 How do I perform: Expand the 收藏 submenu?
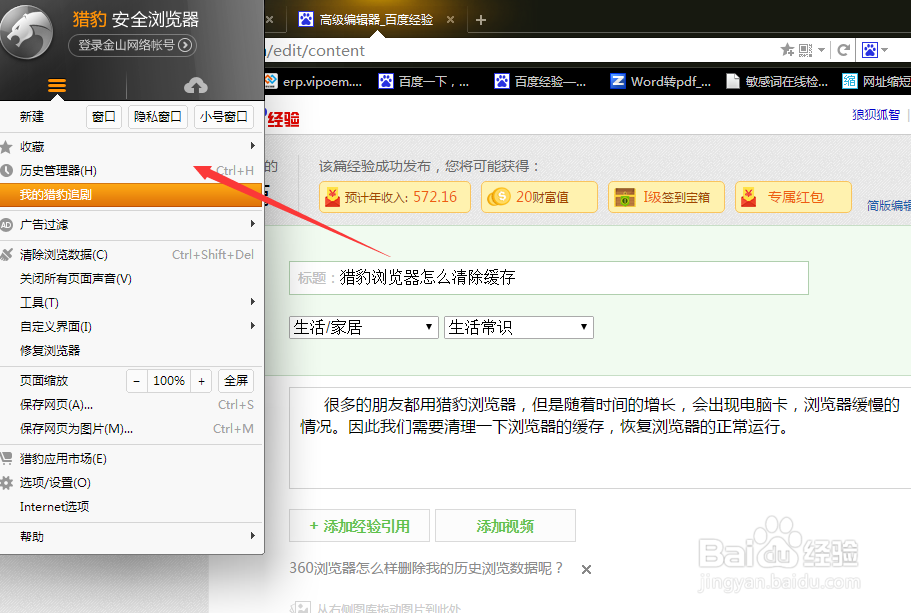point(131,146)
